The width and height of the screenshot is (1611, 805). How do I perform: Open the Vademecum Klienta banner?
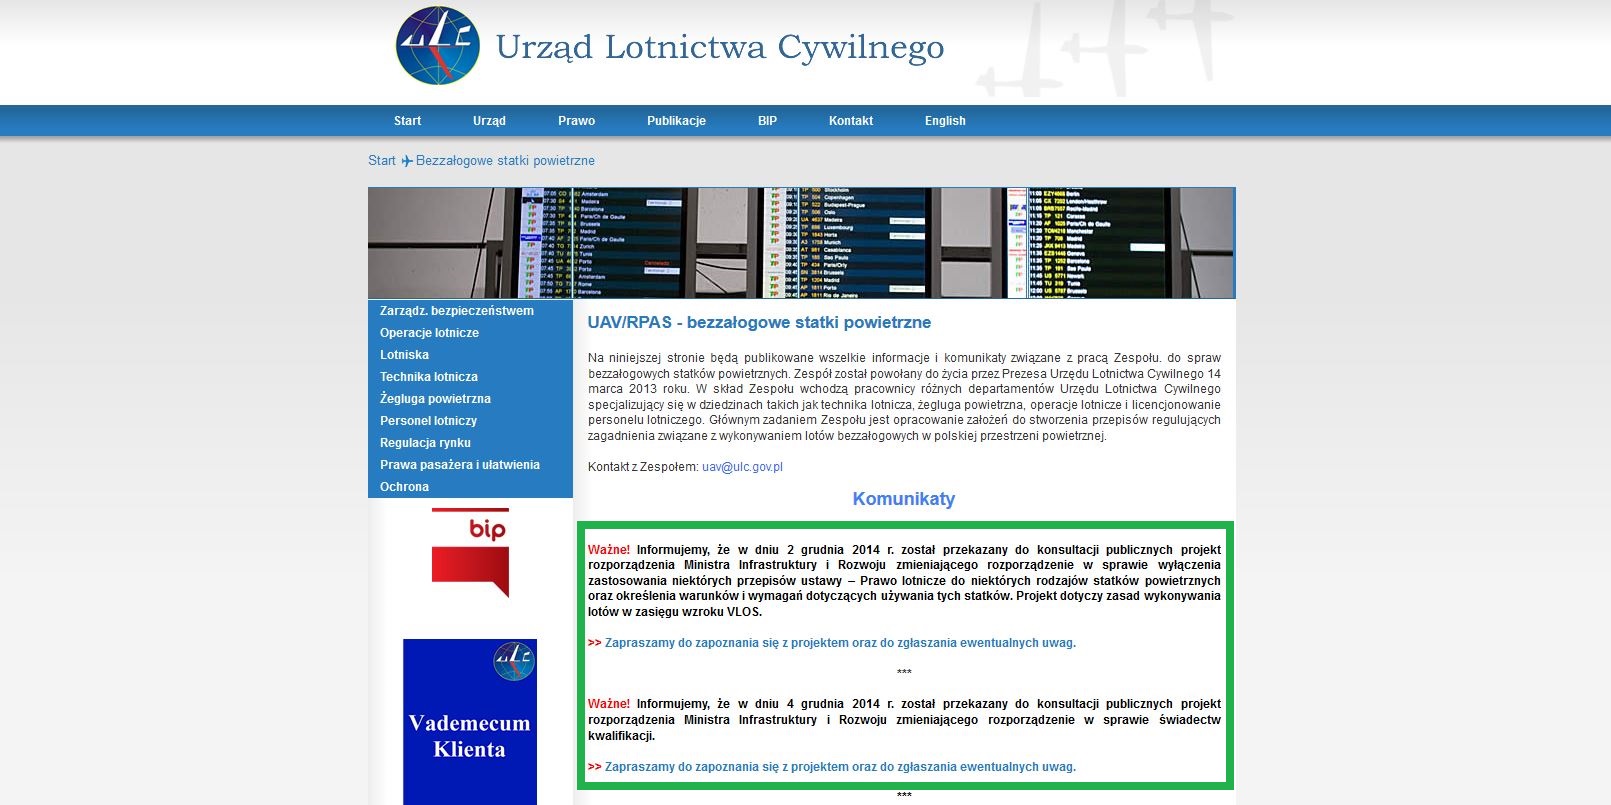470,721
